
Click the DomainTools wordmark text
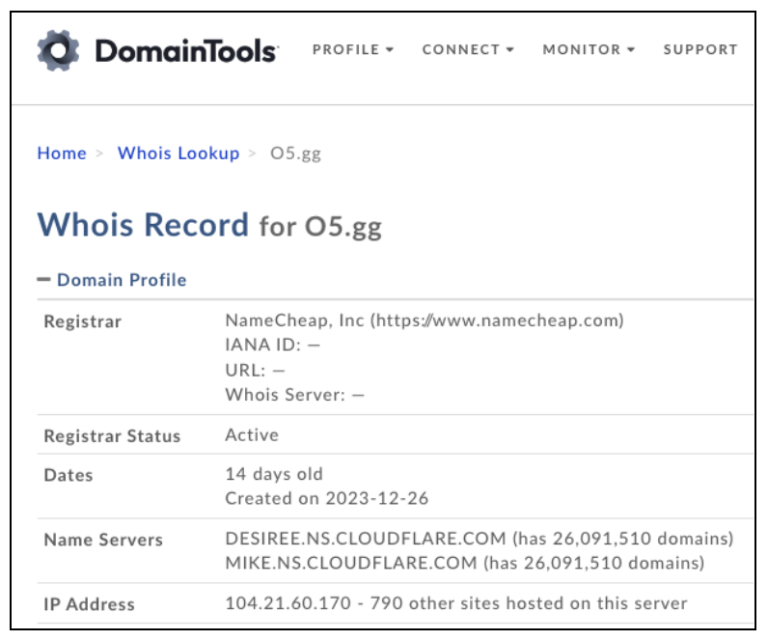186,50
